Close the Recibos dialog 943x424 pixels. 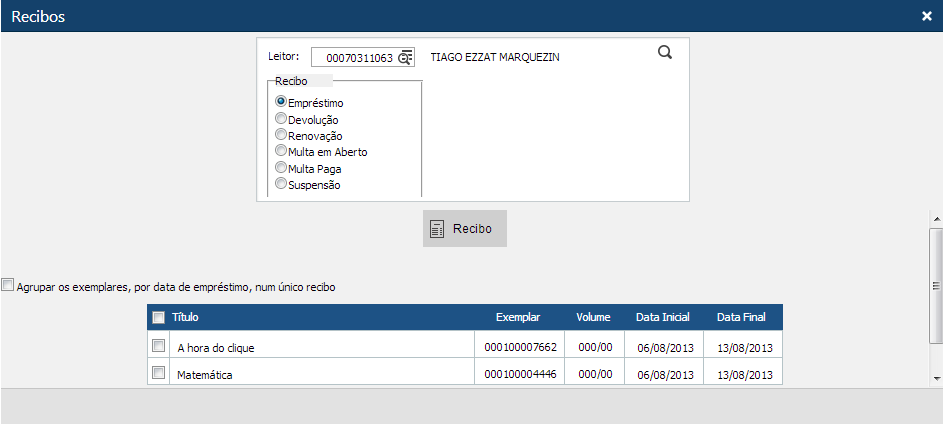[x=927, y=16]
